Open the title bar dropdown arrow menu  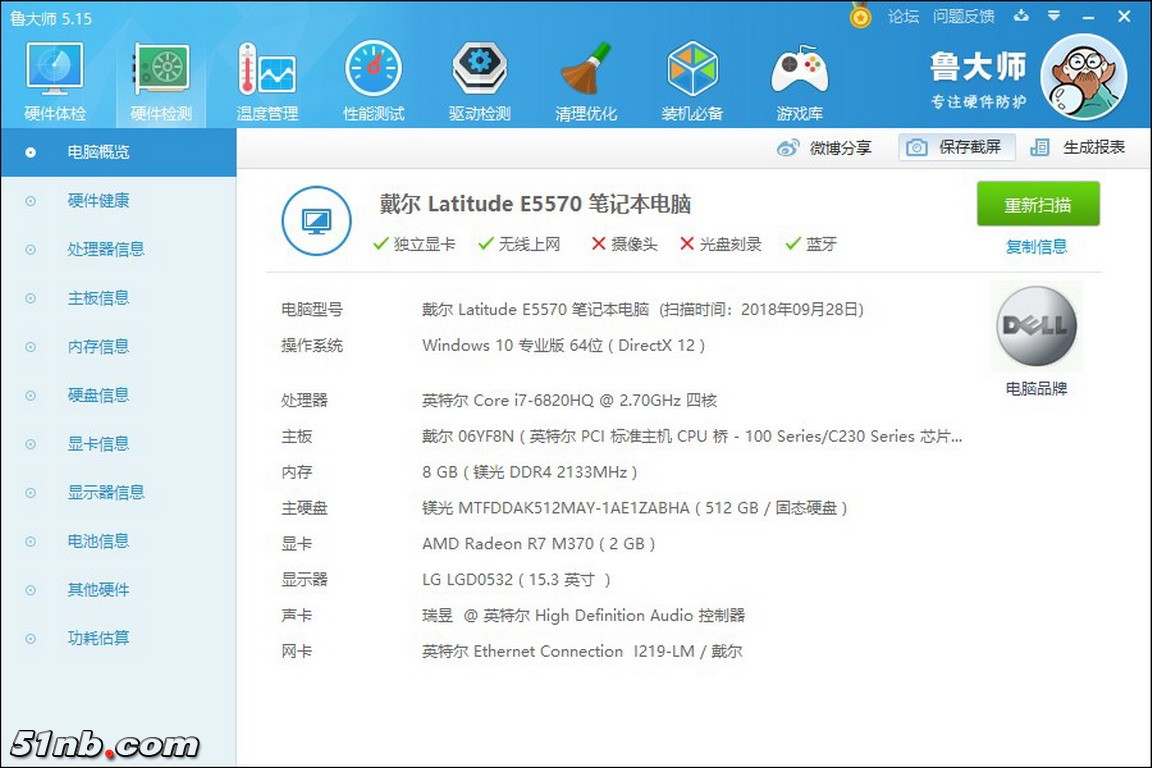pos(1054,16)
